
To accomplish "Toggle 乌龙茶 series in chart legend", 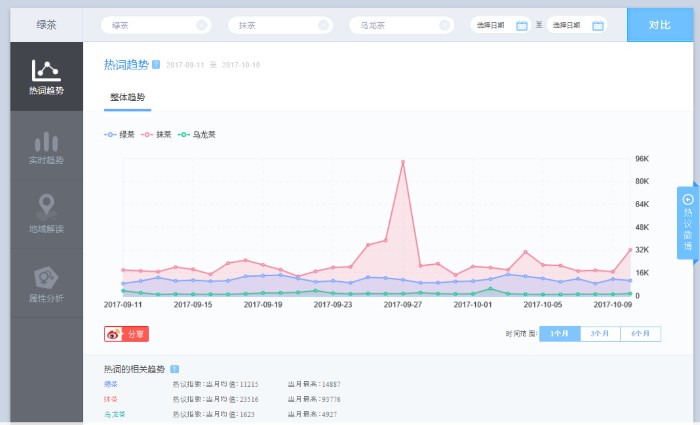I will (x=196, y=134).
